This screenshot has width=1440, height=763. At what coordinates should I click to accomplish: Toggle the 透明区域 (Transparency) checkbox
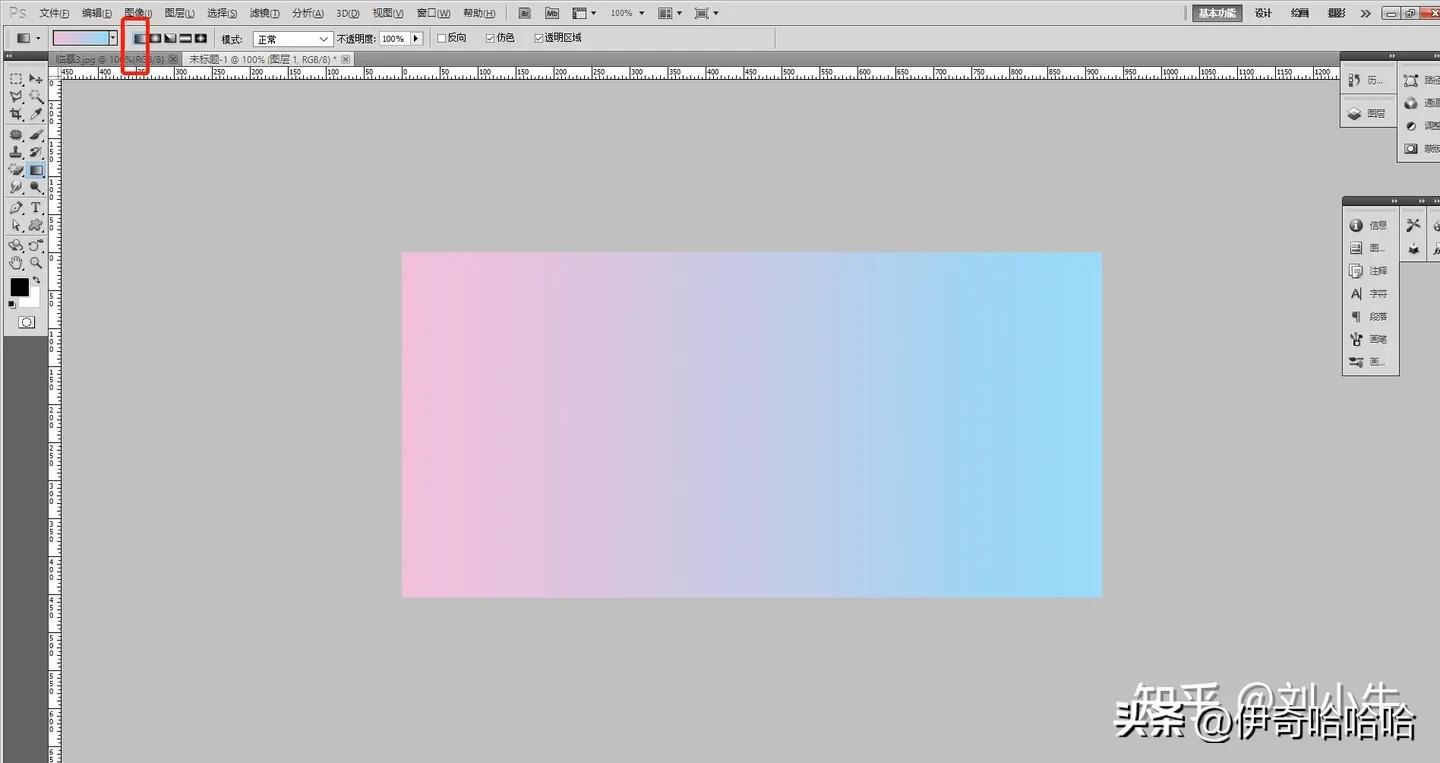539,38
